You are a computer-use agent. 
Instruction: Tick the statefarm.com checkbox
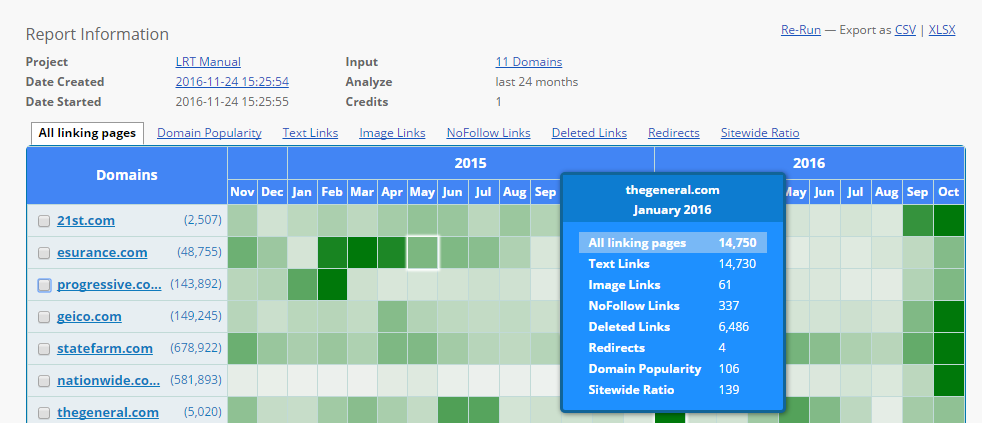coord(44,349)
